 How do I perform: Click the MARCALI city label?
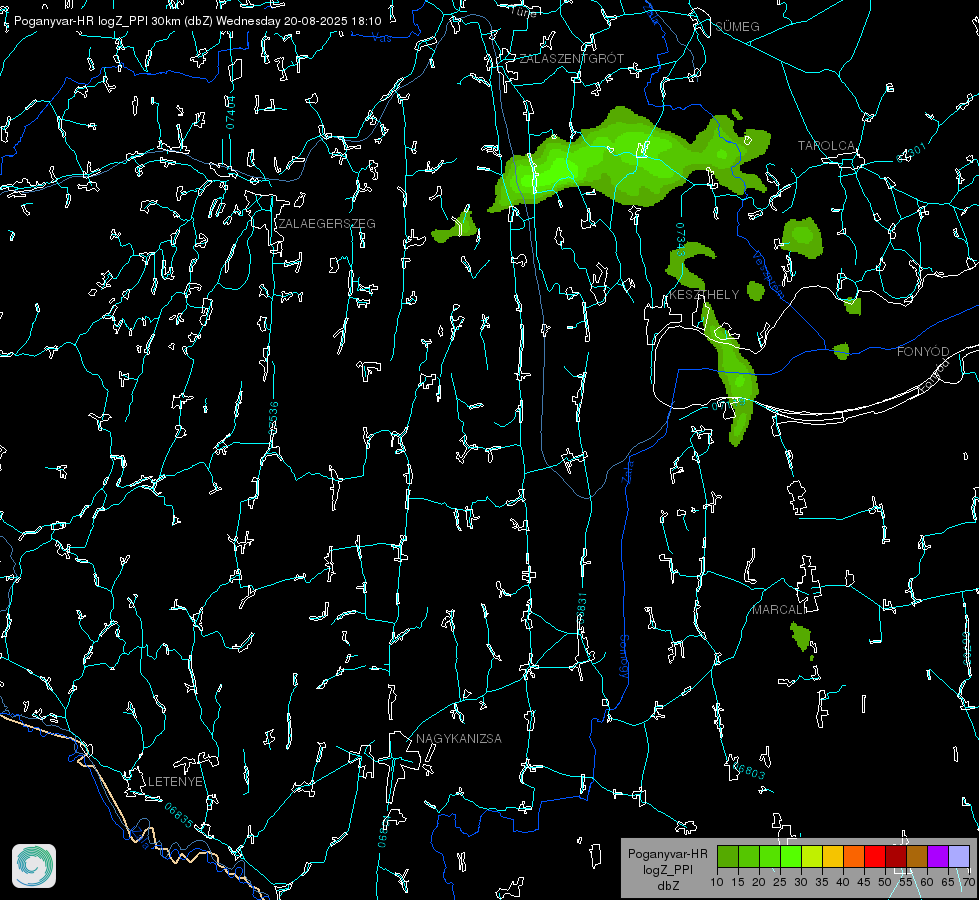click(779, 610)
